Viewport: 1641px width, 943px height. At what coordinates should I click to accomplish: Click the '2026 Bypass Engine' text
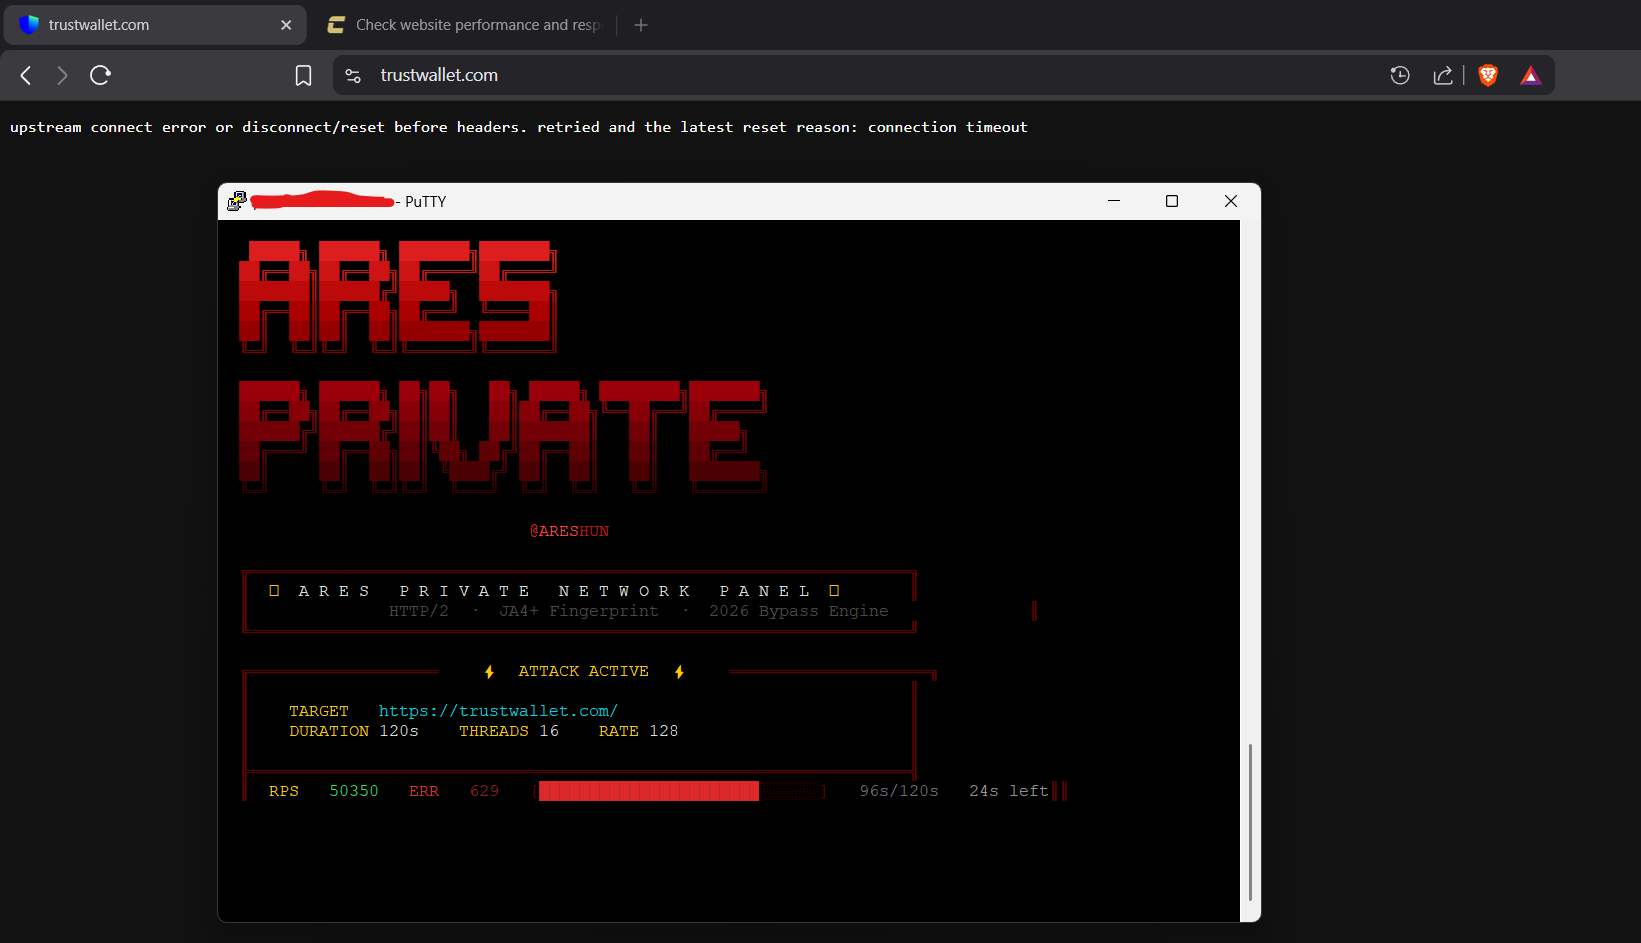799,611
